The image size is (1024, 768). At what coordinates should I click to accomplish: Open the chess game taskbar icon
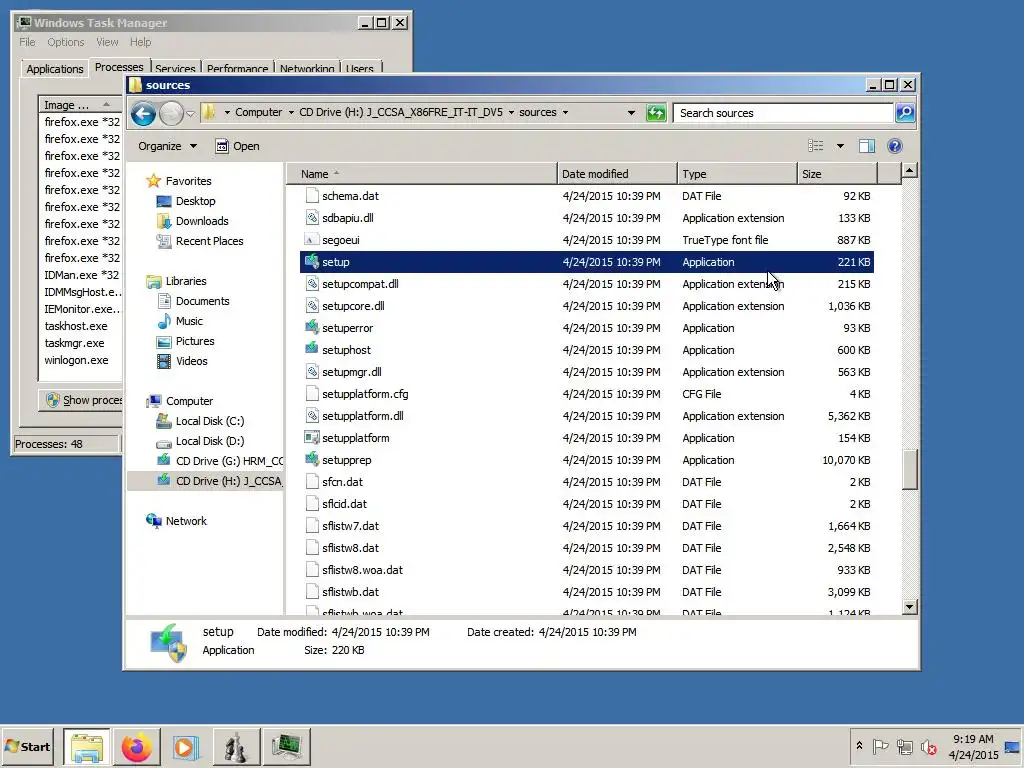coord(236,746)
